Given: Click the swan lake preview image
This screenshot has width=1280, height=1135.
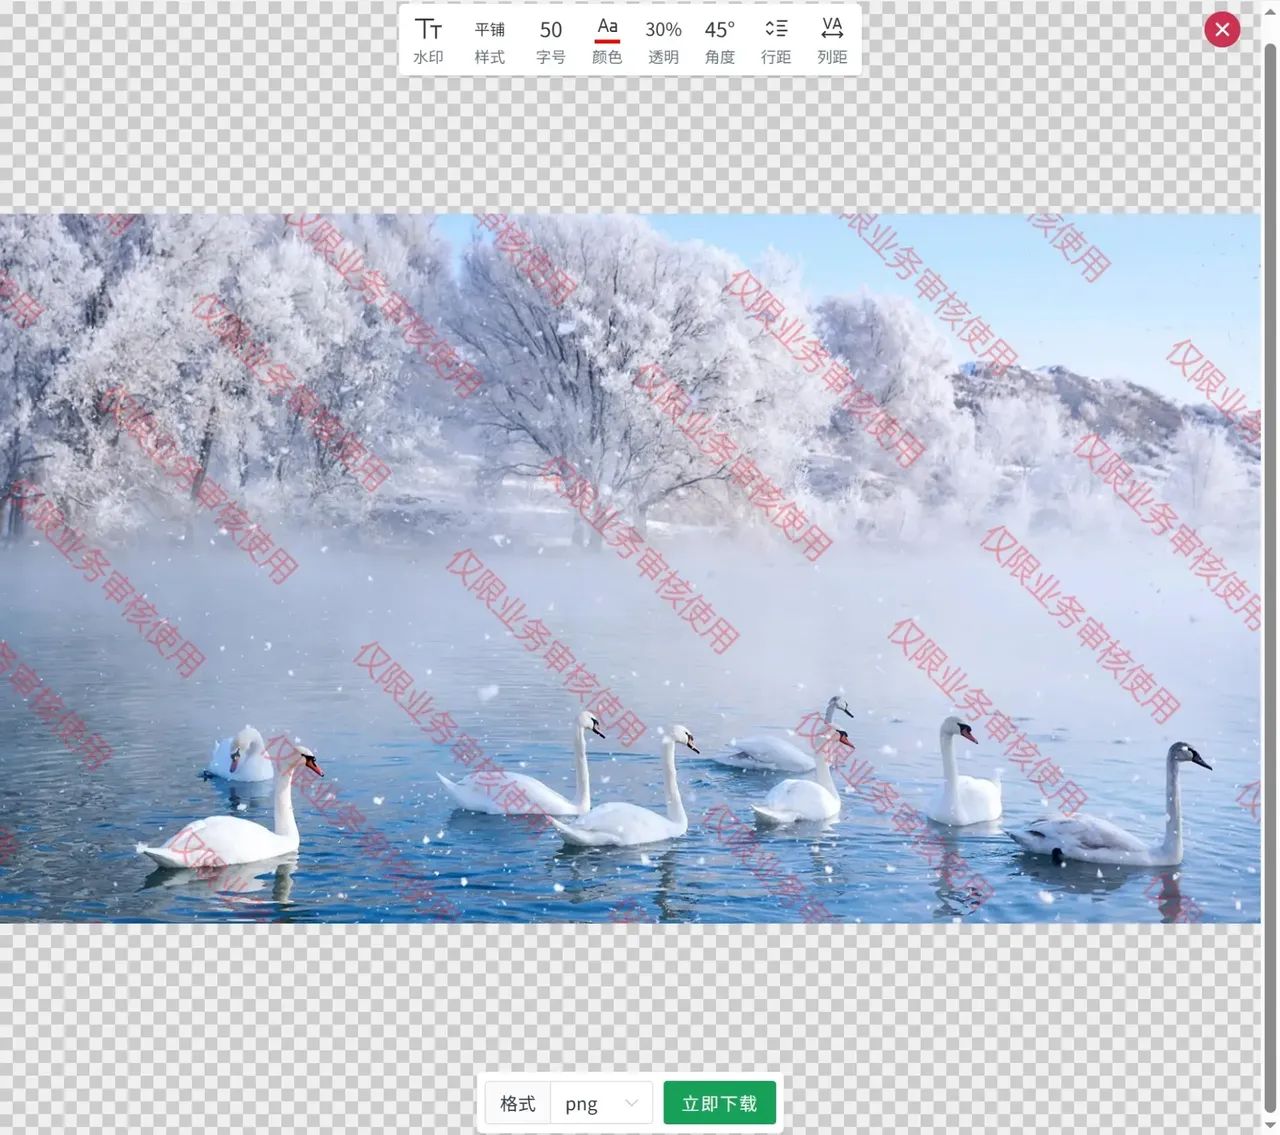Looking at the screenshot, I should pos(630,600).
